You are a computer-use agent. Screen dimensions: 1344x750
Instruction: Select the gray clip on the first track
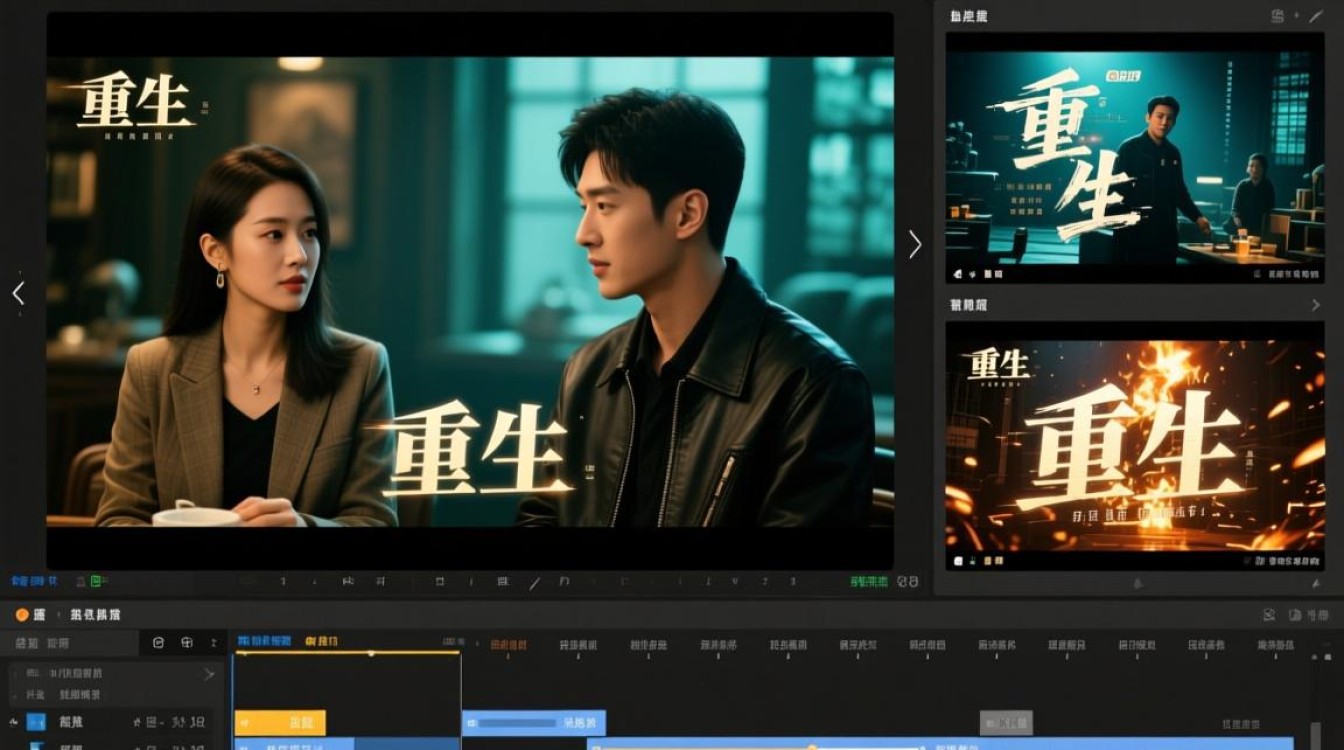(1006, 722)
